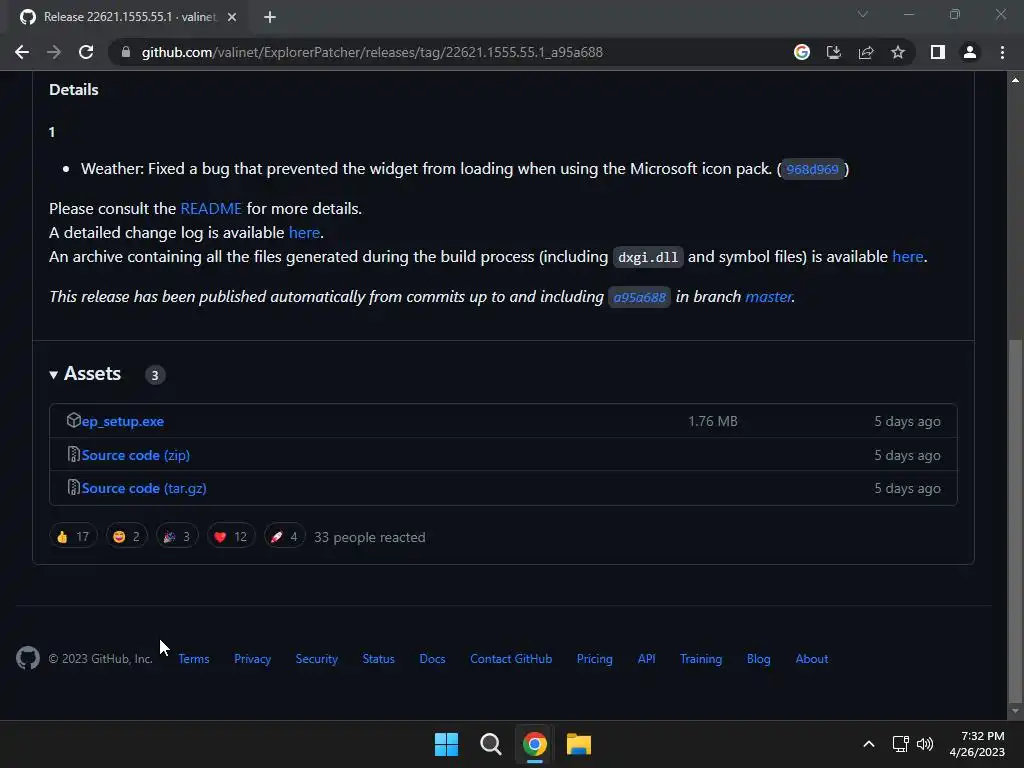Open the Security footer link
The image size is (1024, 768).
(317, 659)
